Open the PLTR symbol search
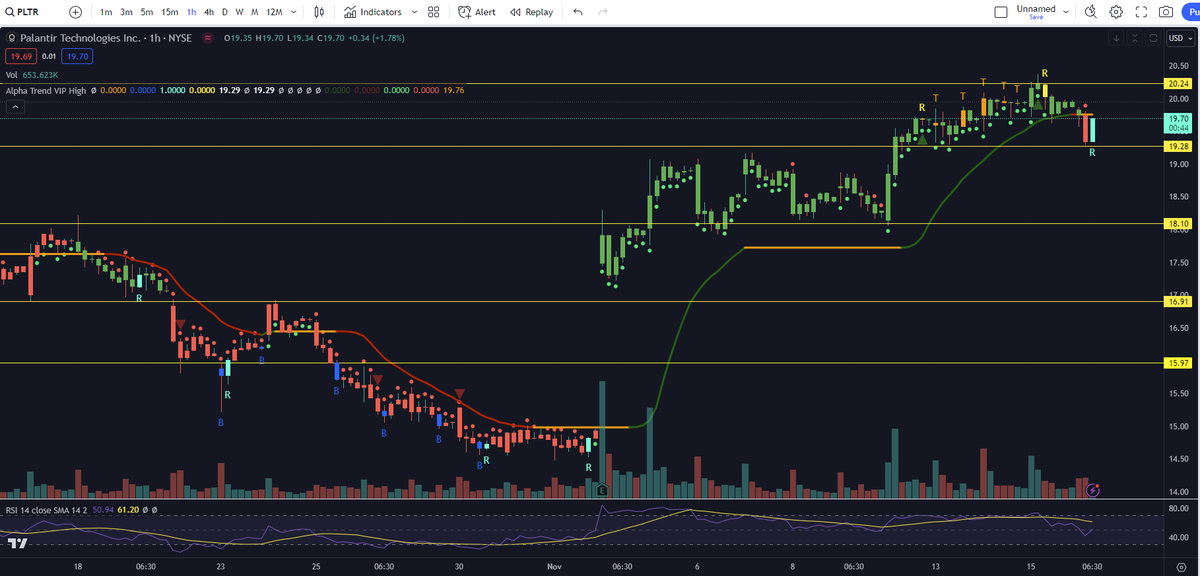1200x576 pixels. [x=23, y=12]
